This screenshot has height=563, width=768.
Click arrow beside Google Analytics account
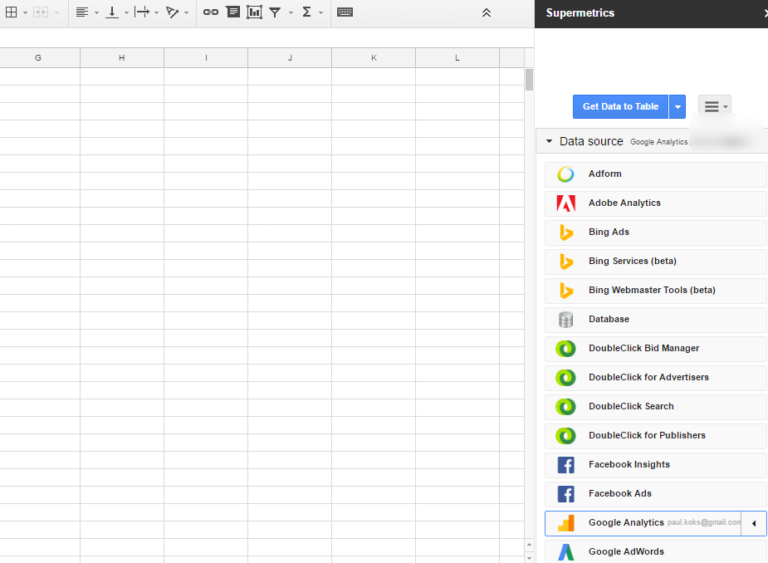[754, 523]
